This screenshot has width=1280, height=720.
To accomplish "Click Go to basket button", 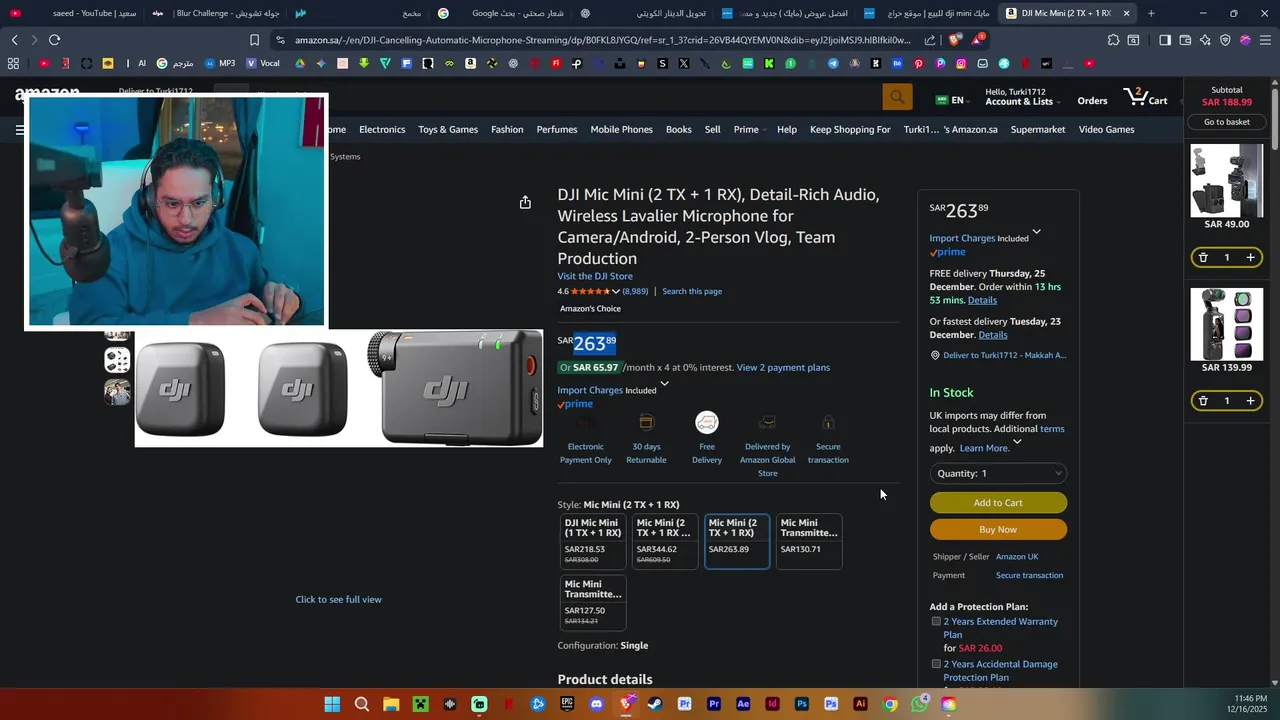I will coord(1227,122).
